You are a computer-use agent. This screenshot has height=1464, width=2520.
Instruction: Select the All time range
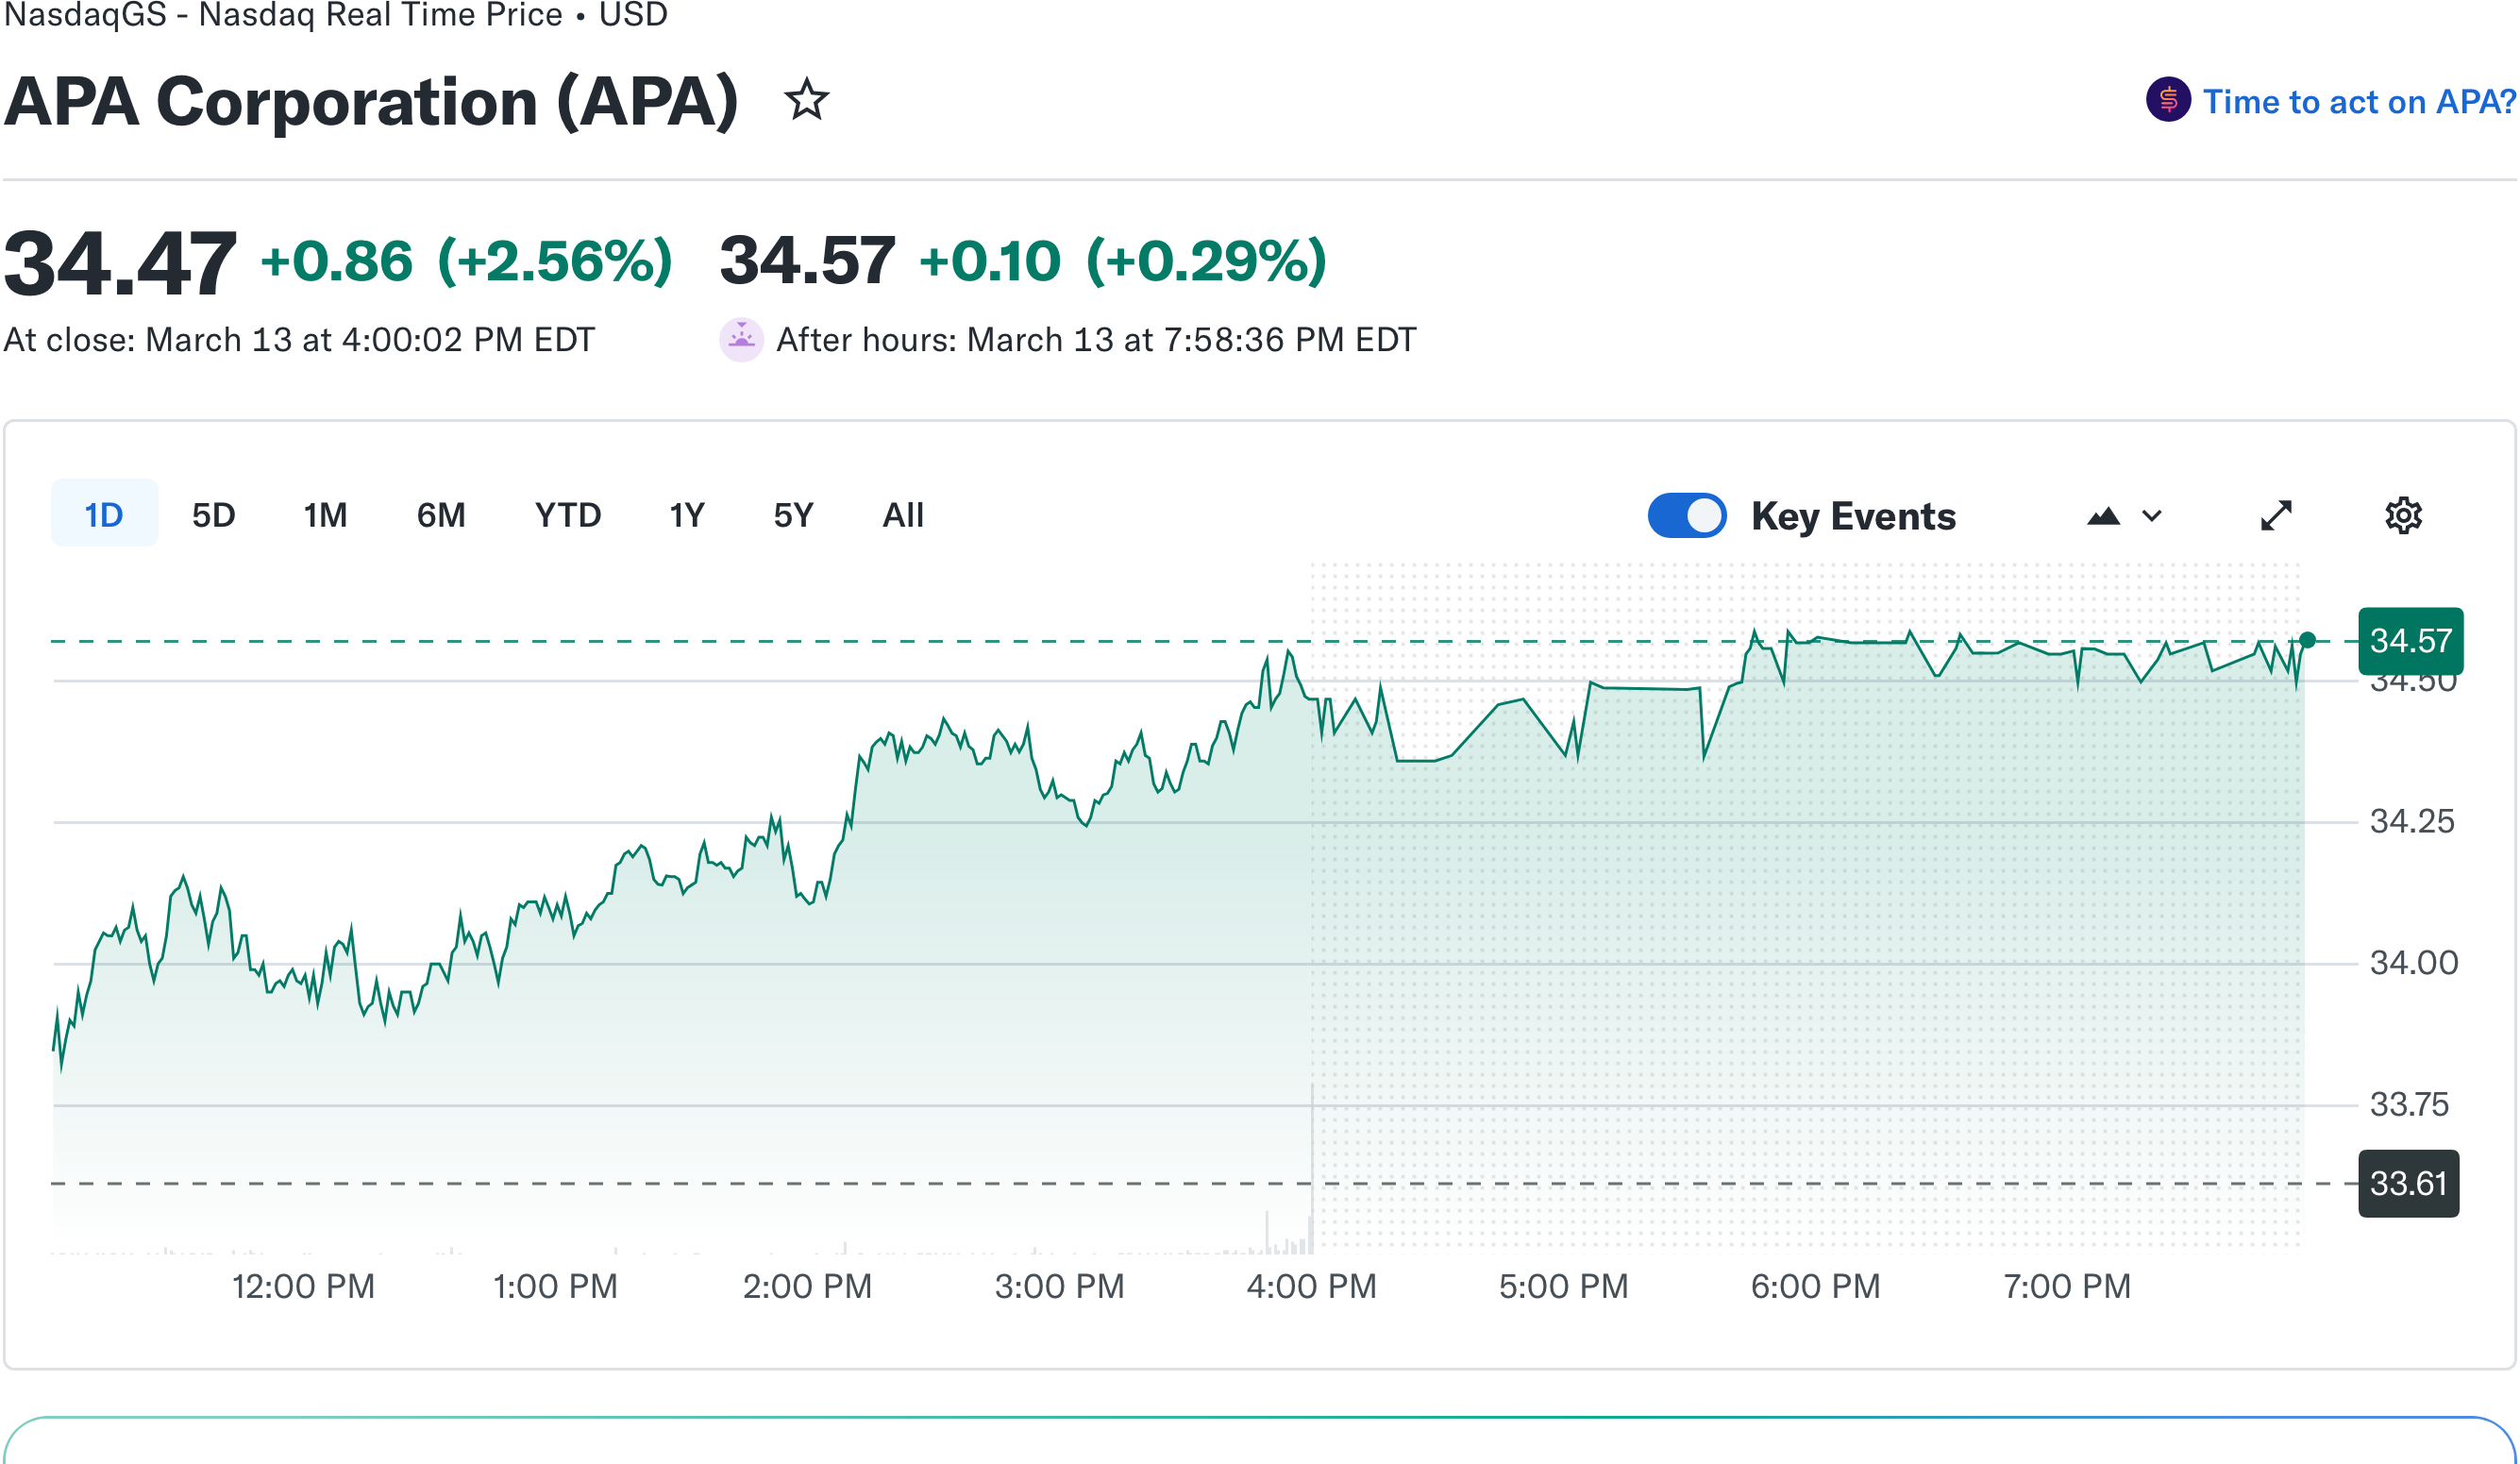(x=902, y=515)
